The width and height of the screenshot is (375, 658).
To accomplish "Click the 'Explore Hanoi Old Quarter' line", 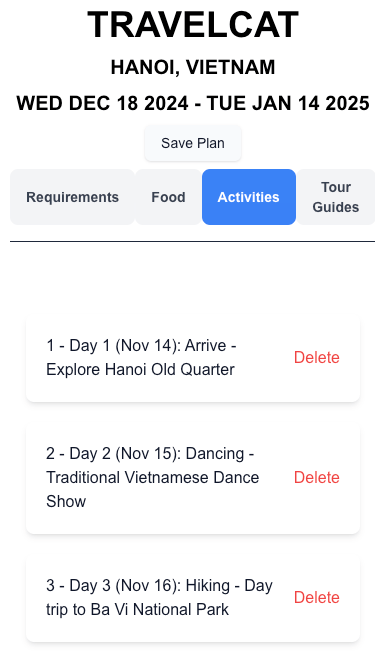I will point(140,370).
